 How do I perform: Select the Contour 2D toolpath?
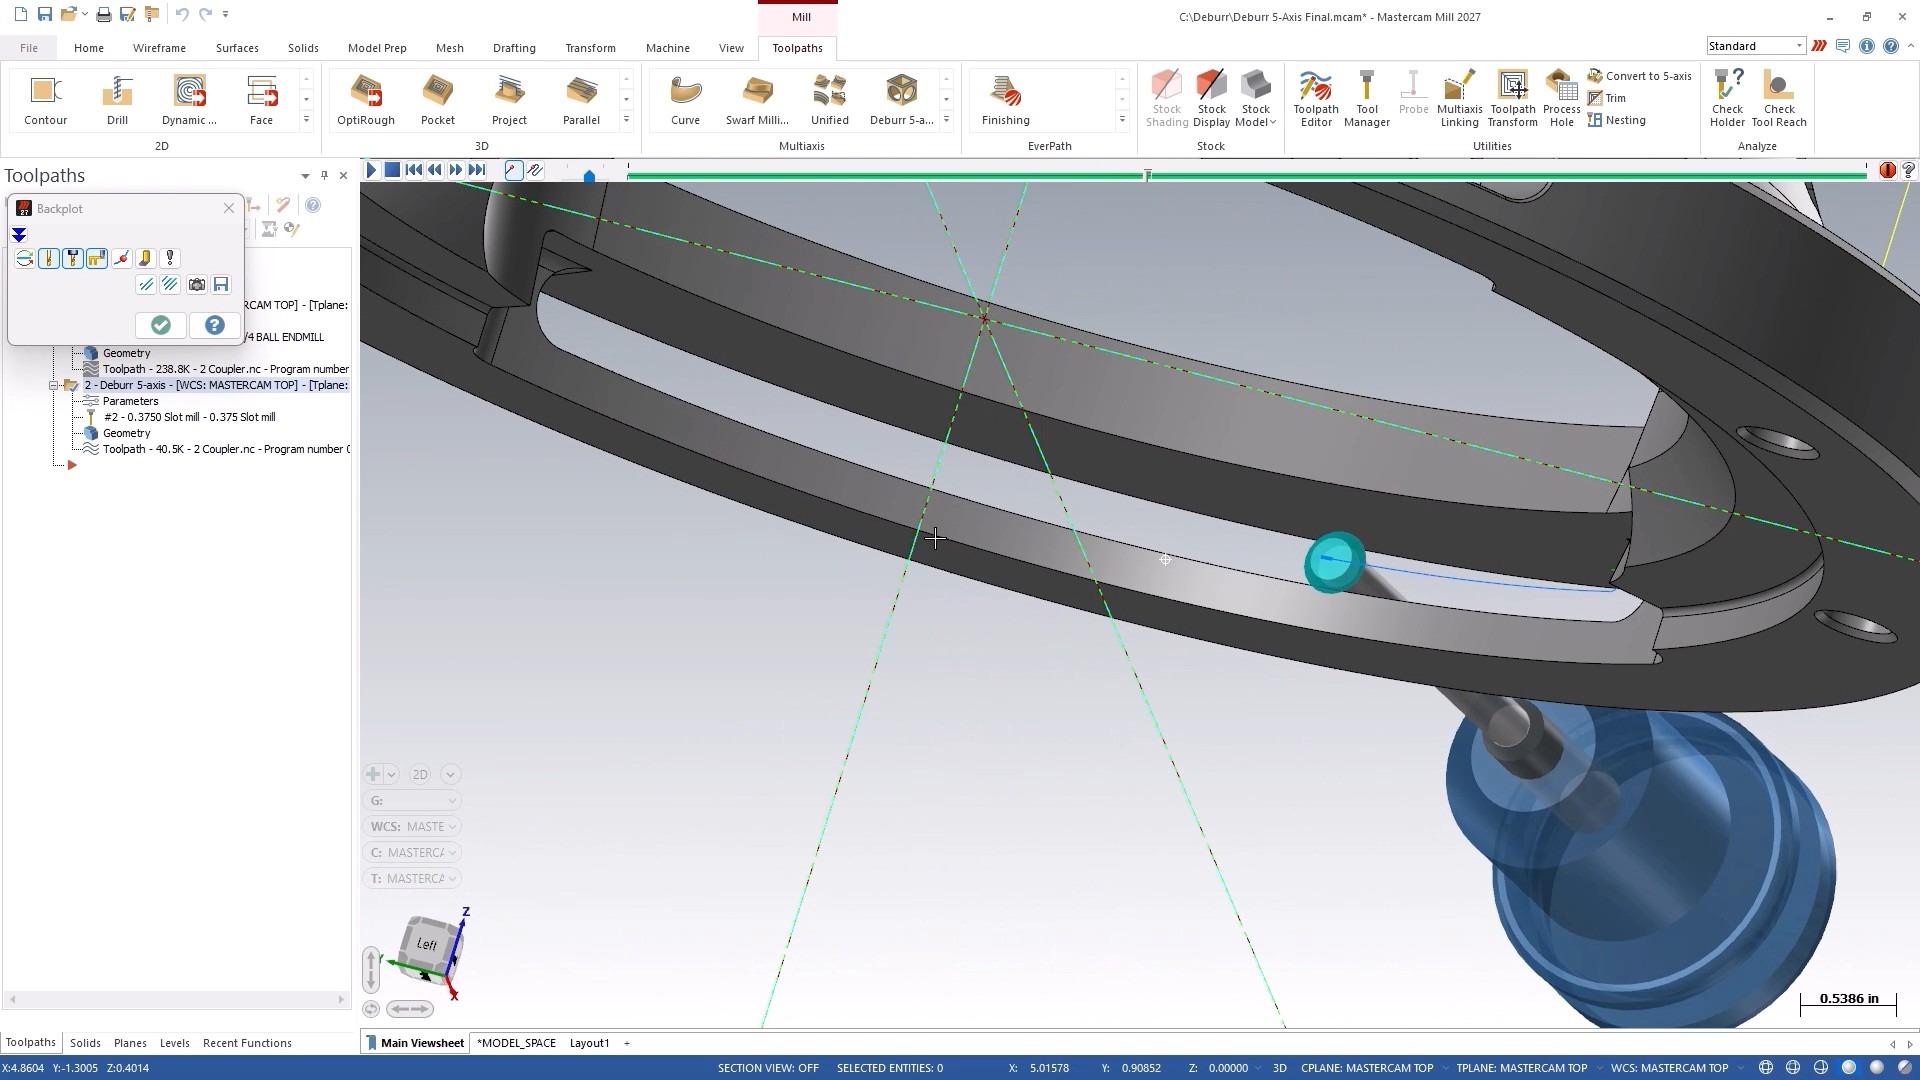coord(45,100)
